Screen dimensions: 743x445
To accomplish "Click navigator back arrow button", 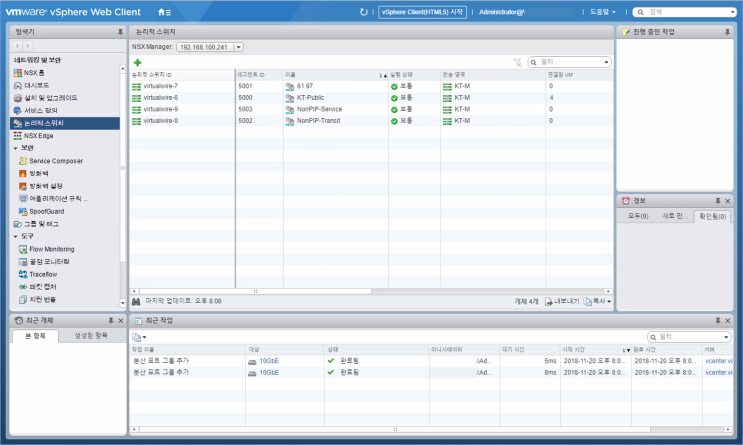I will [18, 46].
